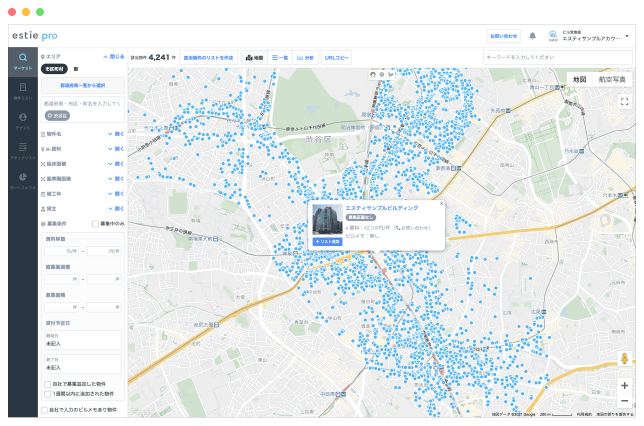Image resolution: width=644 pixels, height=426 pixels.
Task: Close the building info popup
Action: point(441,203)
